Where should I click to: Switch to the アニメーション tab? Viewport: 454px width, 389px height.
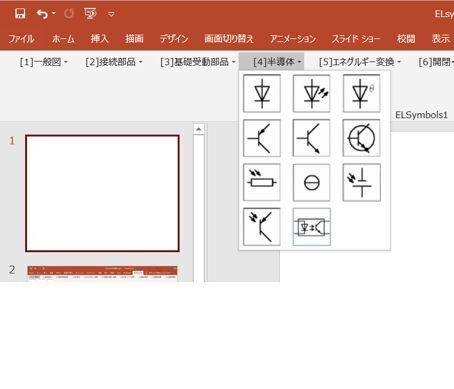(293, 39)
